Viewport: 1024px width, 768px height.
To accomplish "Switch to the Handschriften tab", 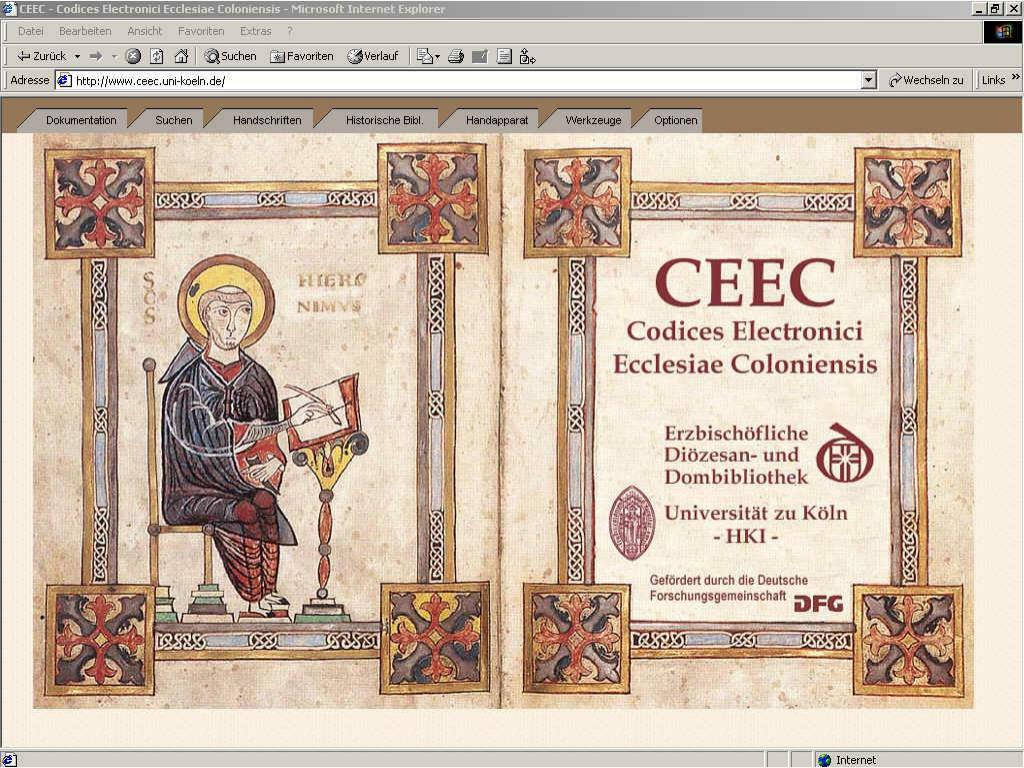I will point(266,120).
